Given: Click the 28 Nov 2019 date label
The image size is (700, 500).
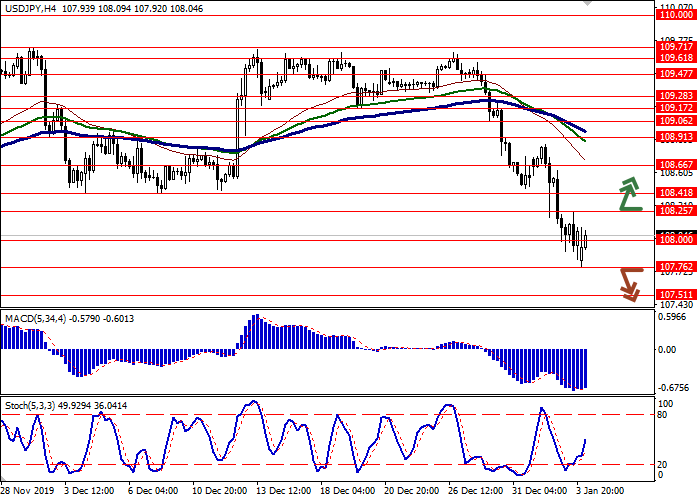Looking at the screenshot, I should tap(27, 492).
